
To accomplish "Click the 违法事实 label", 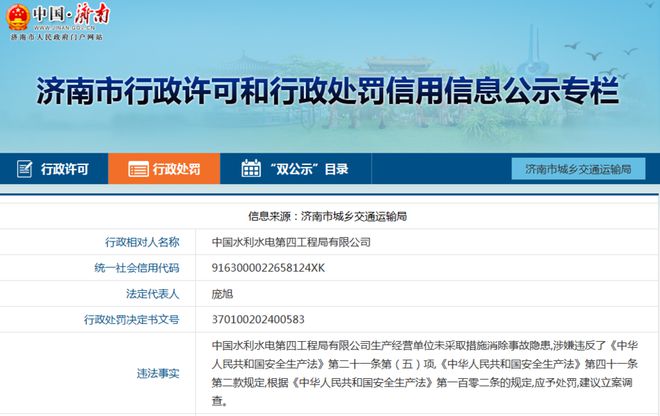I will click(x=158, y=373).
